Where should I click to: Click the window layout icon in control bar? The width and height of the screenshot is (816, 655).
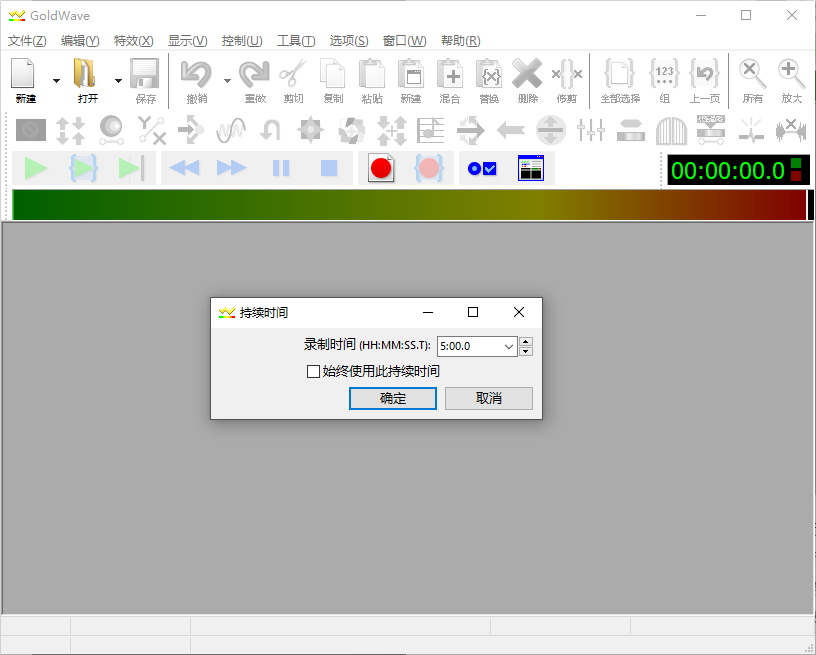[530, 168]
